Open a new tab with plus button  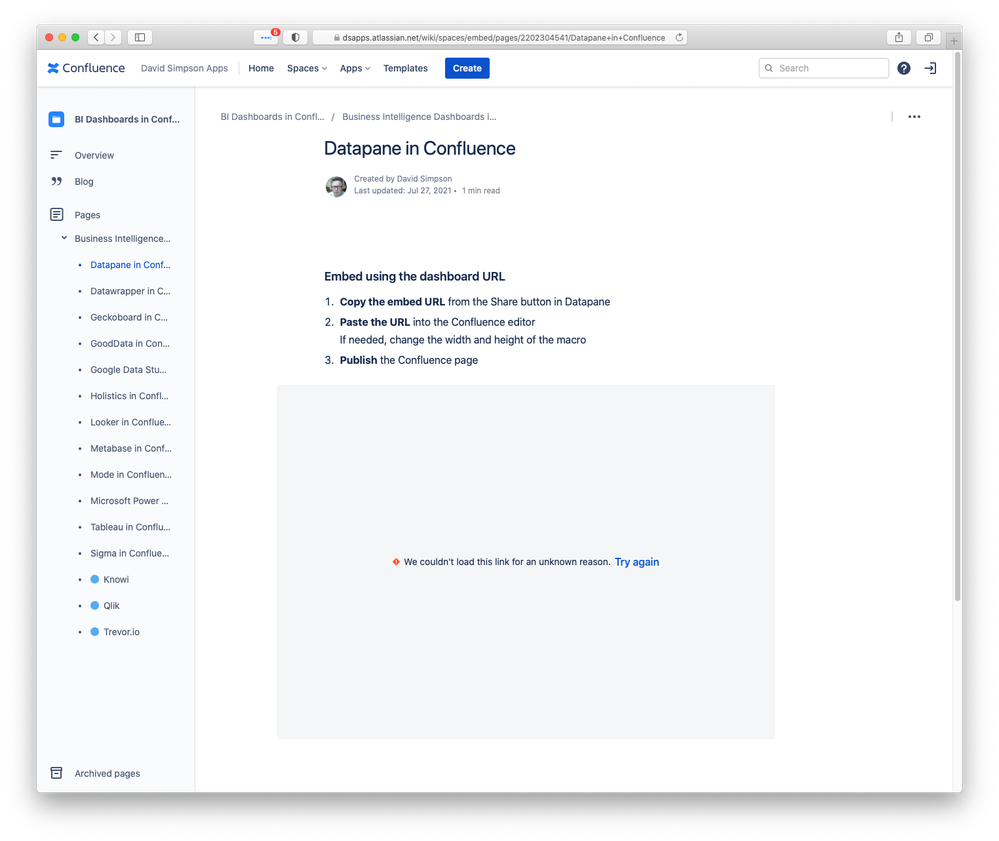[x=954, y=41]
